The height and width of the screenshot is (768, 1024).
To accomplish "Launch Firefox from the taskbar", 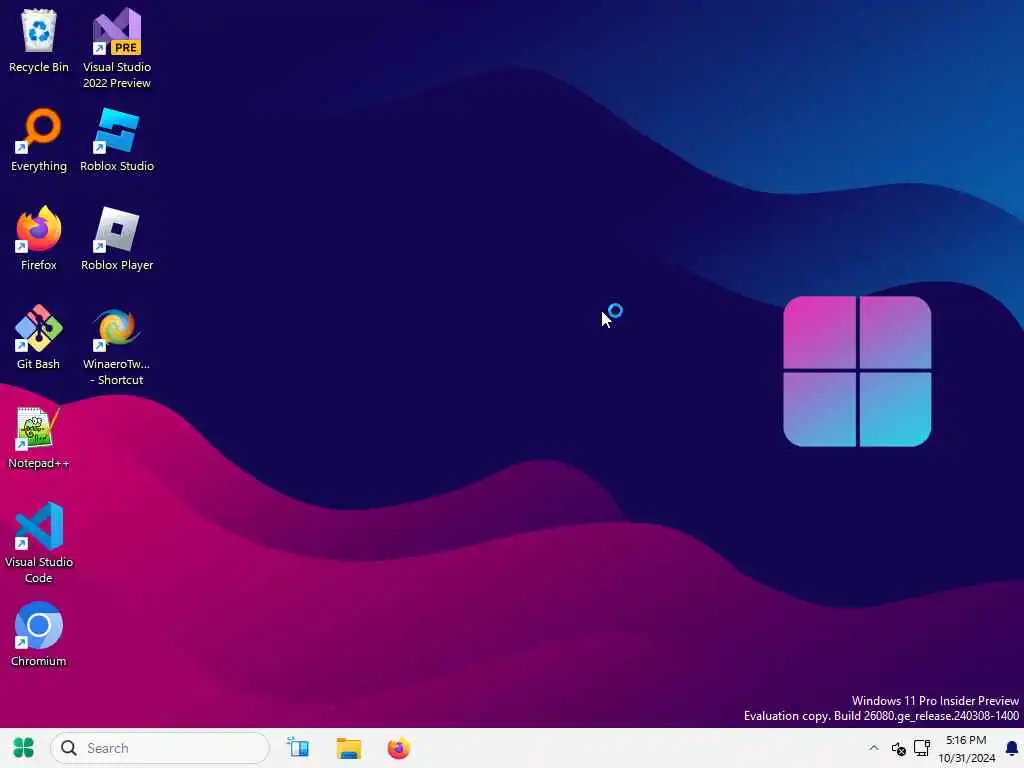I will click(398, 748).
